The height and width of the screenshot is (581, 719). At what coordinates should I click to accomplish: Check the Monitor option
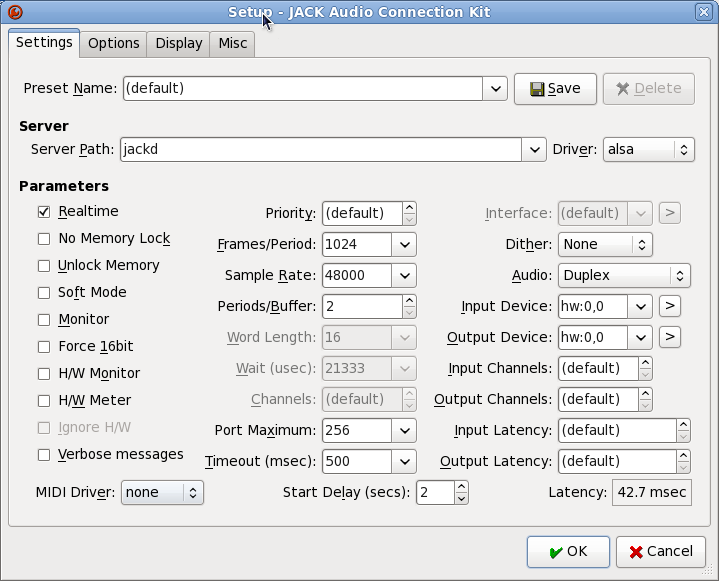[x=44, y=320]
